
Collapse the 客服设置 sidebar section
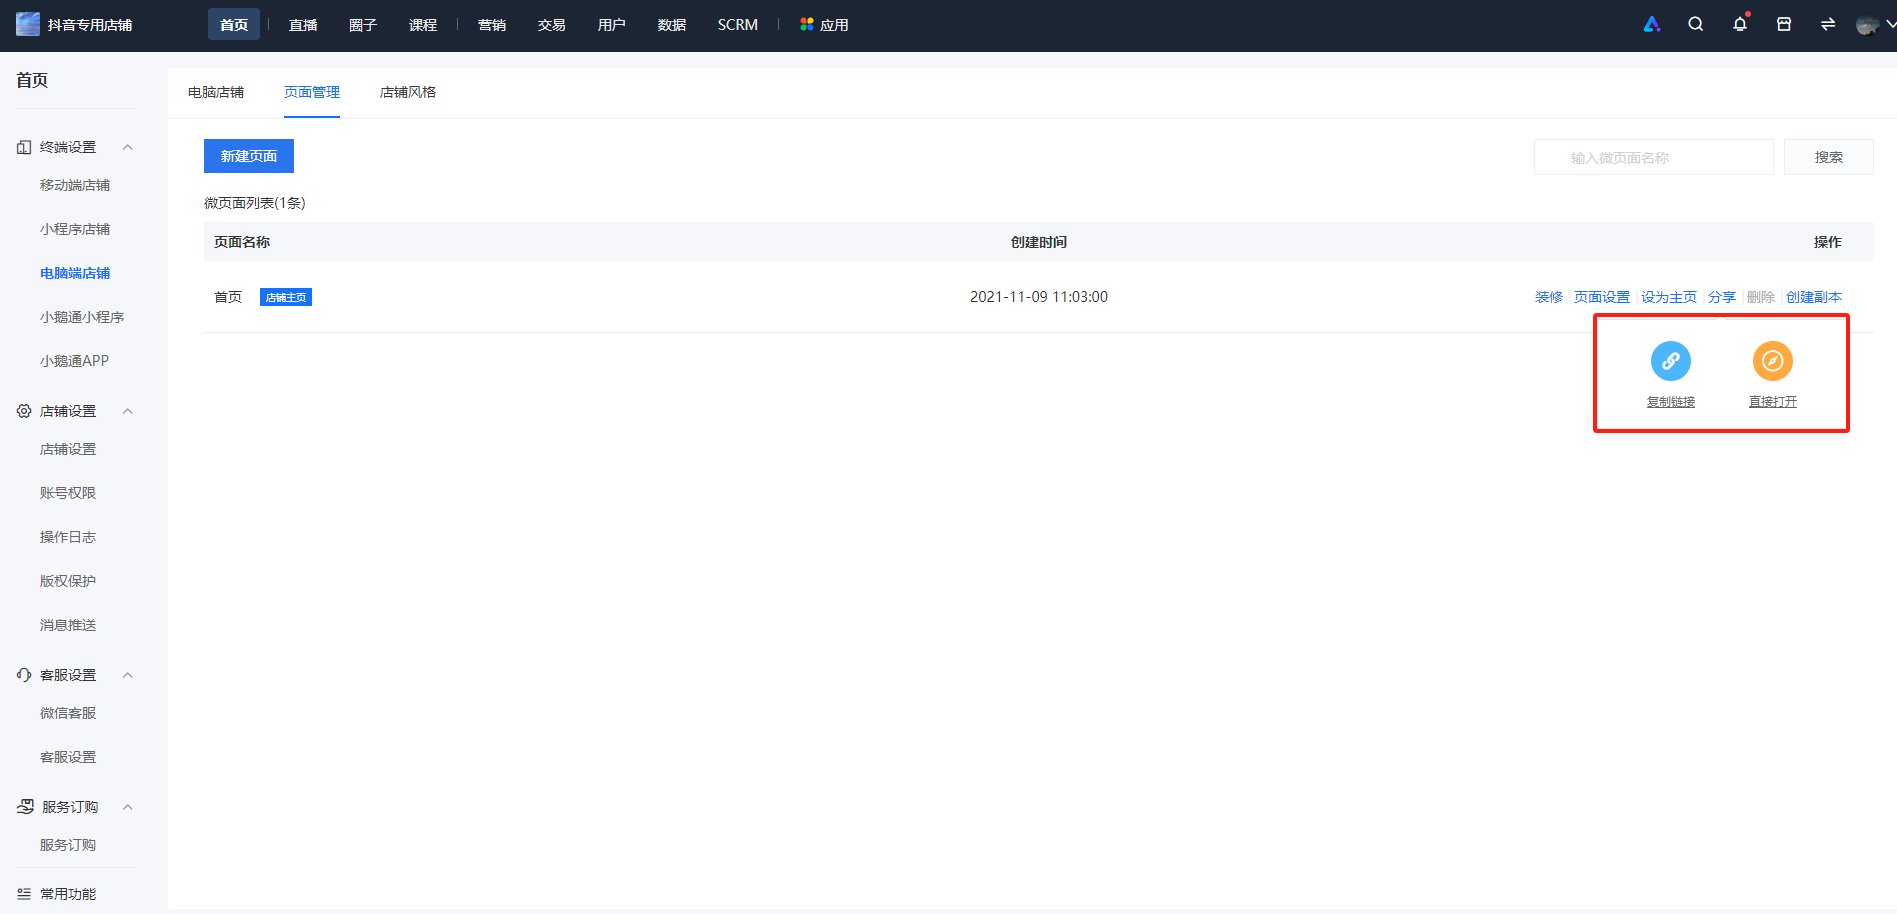[127, 675]
